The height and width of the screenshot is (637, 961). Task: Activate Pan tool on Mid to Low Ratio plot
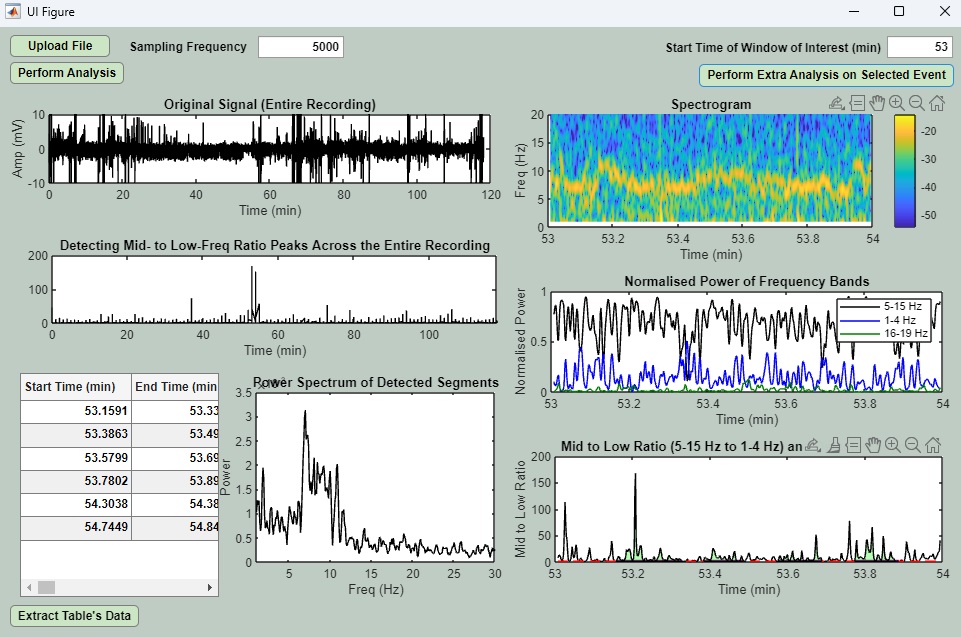tap(873, 445)
